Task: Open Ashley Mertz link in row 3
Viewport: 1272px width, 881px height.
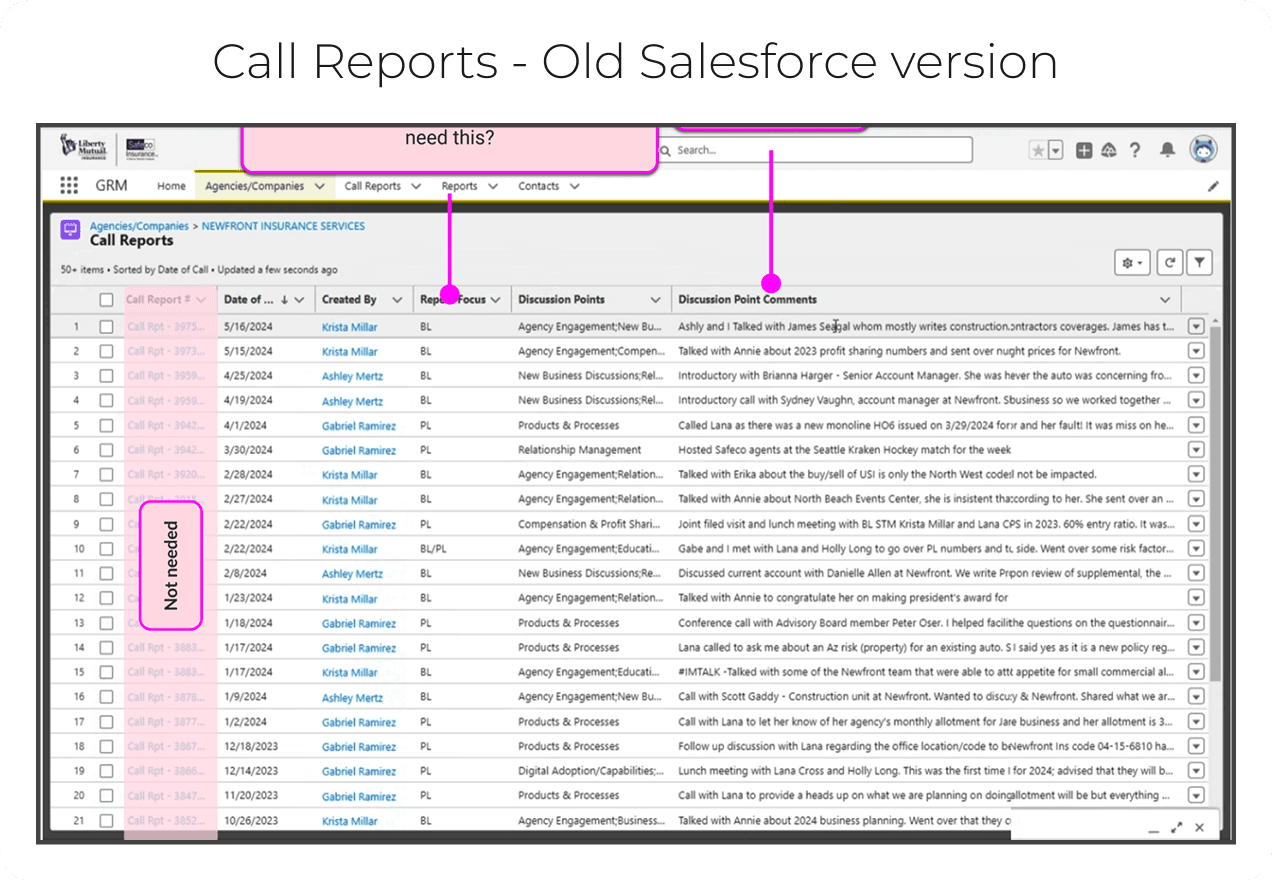Action: (x=352, y=376)
